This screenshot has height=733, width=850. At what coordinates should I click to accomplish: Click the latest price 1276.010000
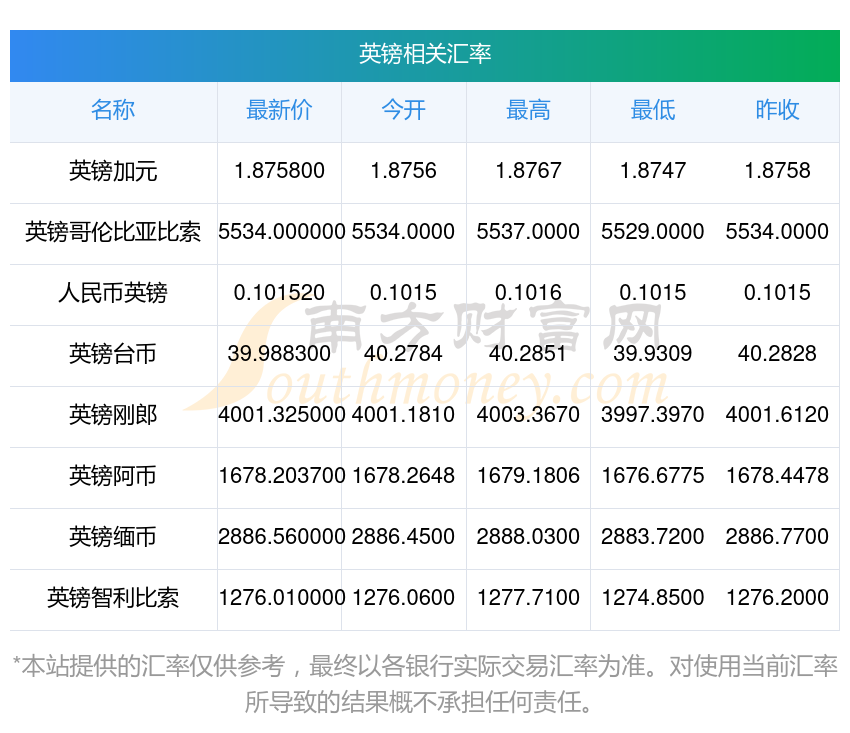(281, 597)
